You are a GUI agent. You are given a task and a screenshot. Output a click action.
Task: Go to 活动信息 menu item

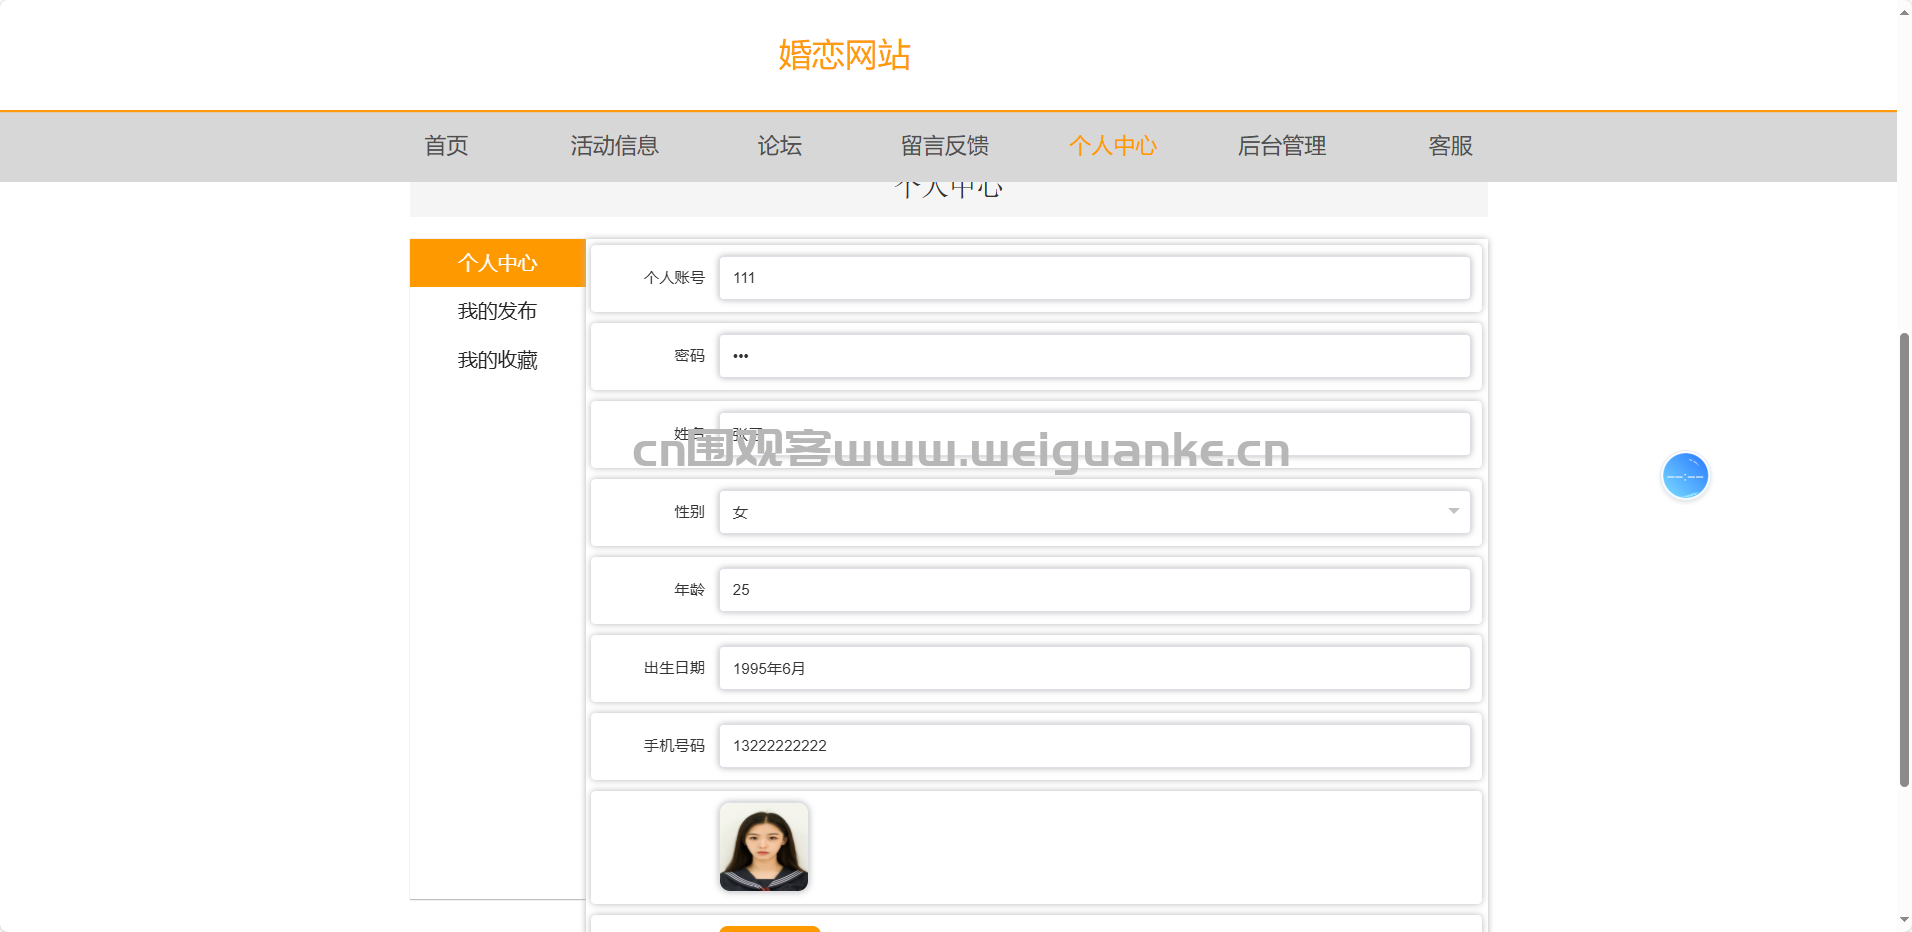[614, 146]
